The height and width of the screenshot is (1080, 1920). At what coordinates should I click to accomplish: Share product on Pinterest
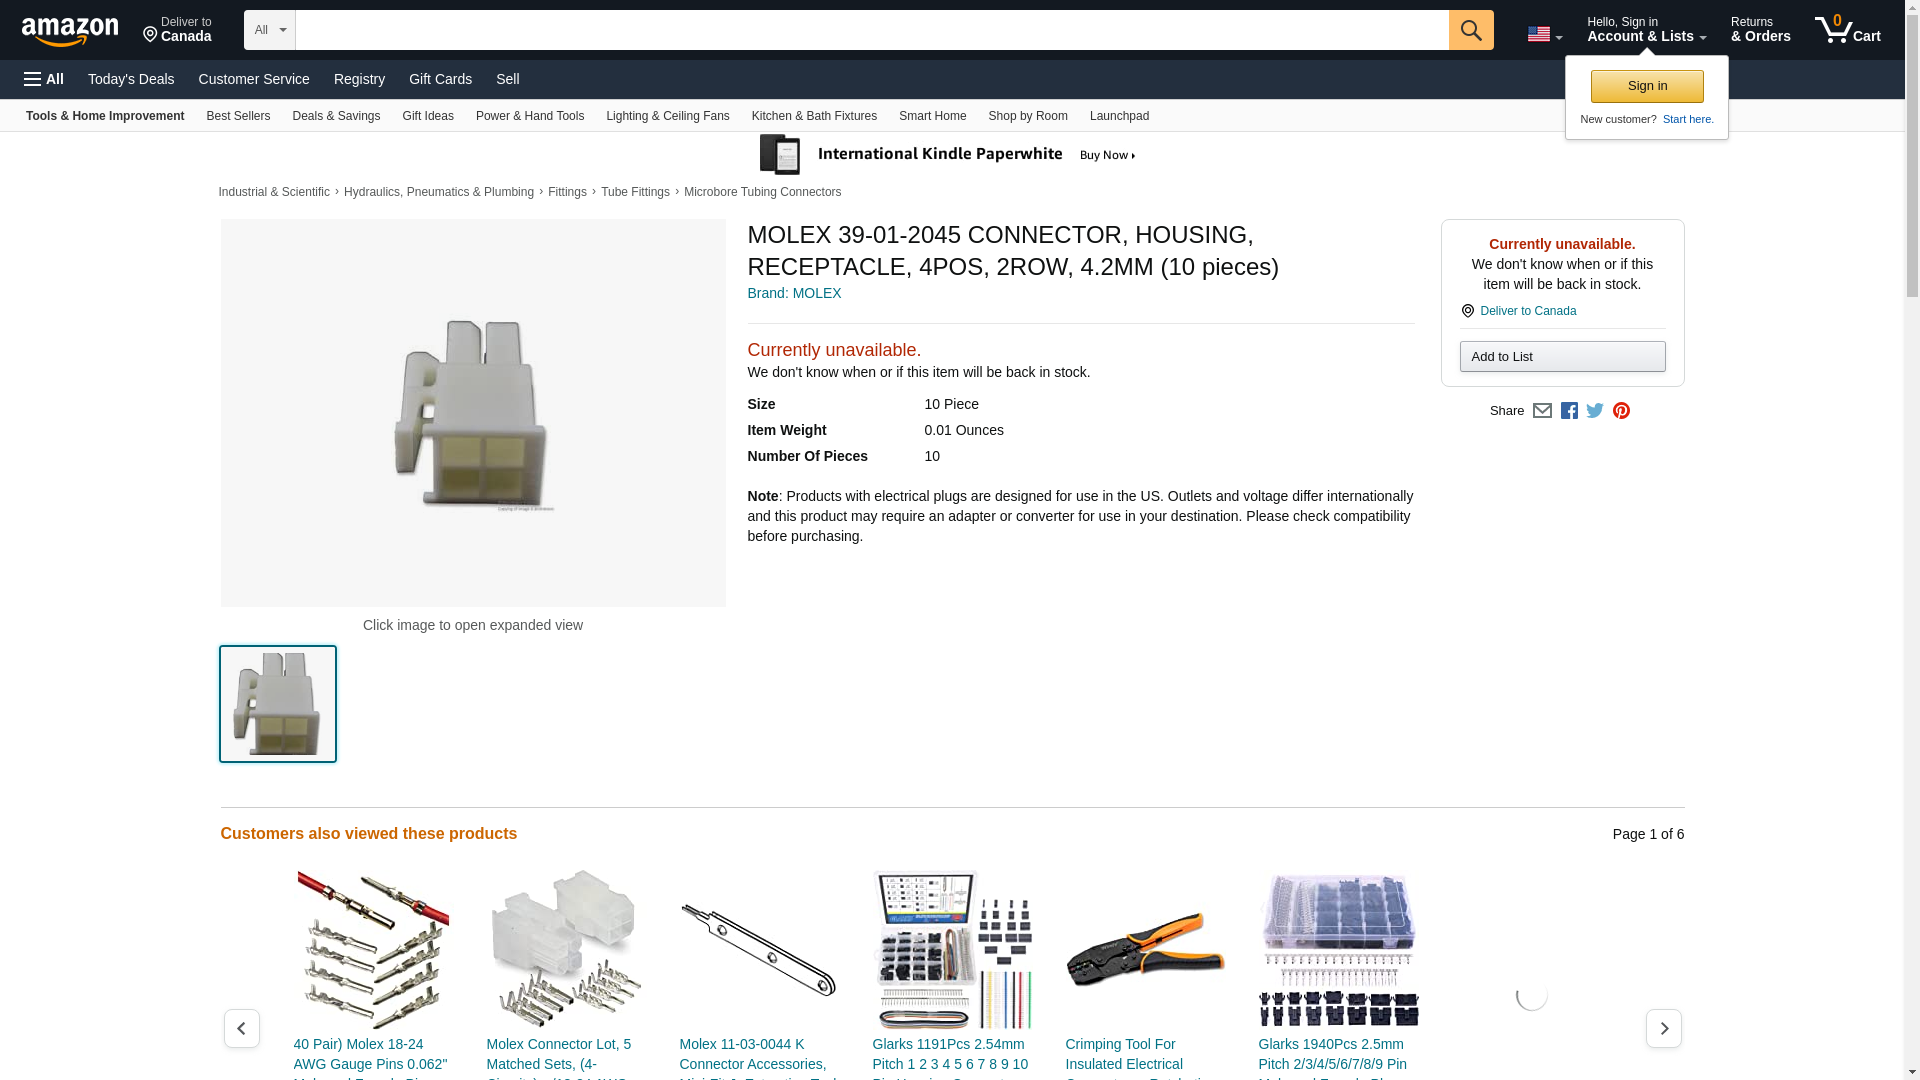pyautogui.click(x=1621, y=411)
